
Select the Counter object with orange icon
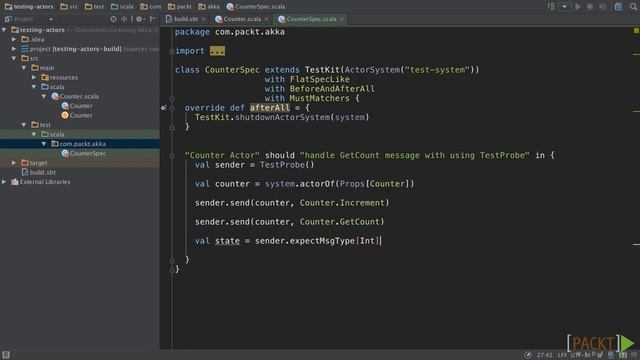pos(77,116)
